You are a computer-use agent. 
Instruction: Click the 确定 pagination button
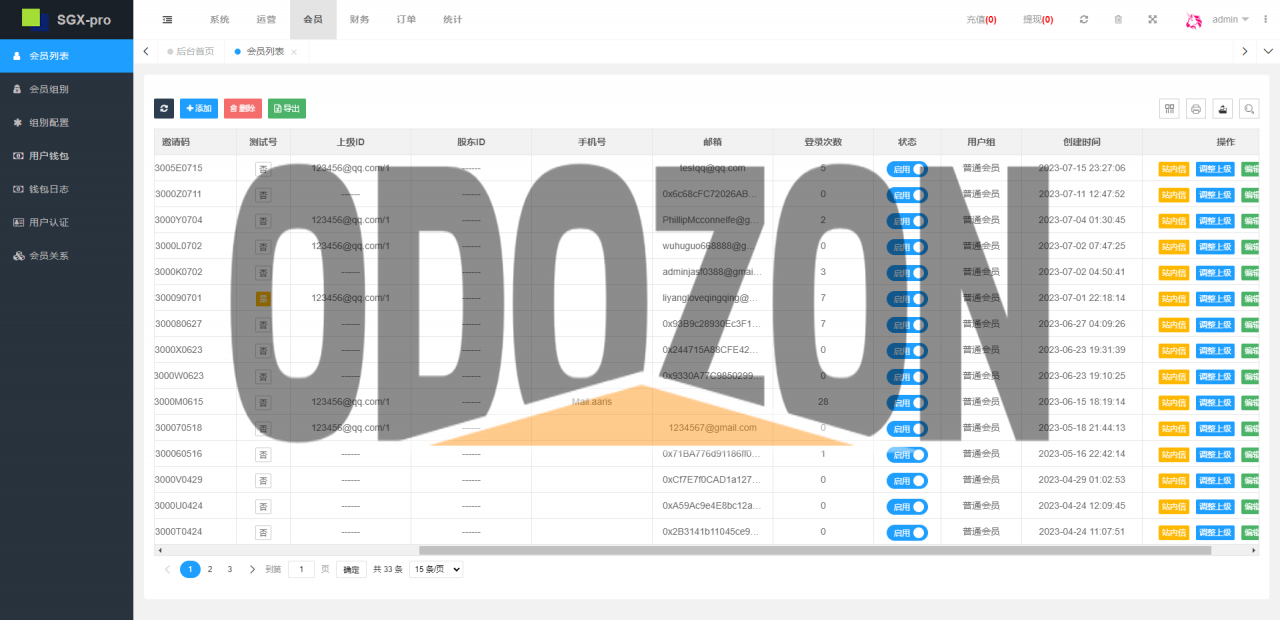351,569
